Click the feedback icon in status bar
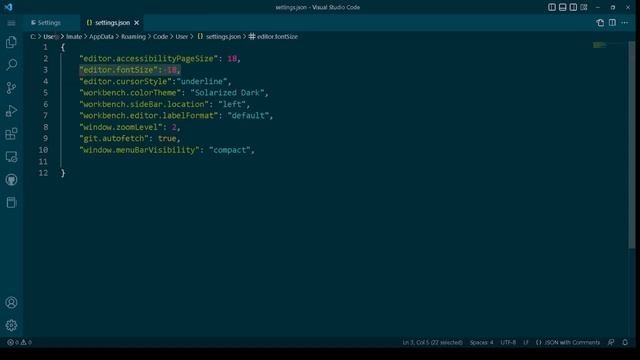 (611, 342)
